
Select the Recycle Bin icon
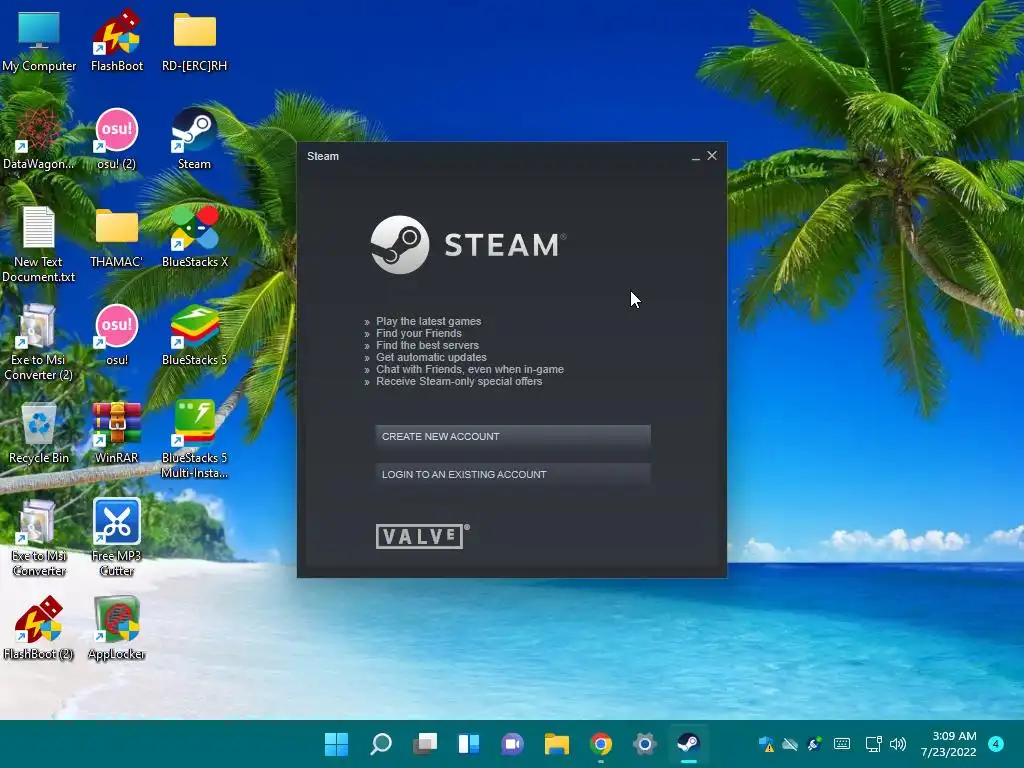[39, 432]
